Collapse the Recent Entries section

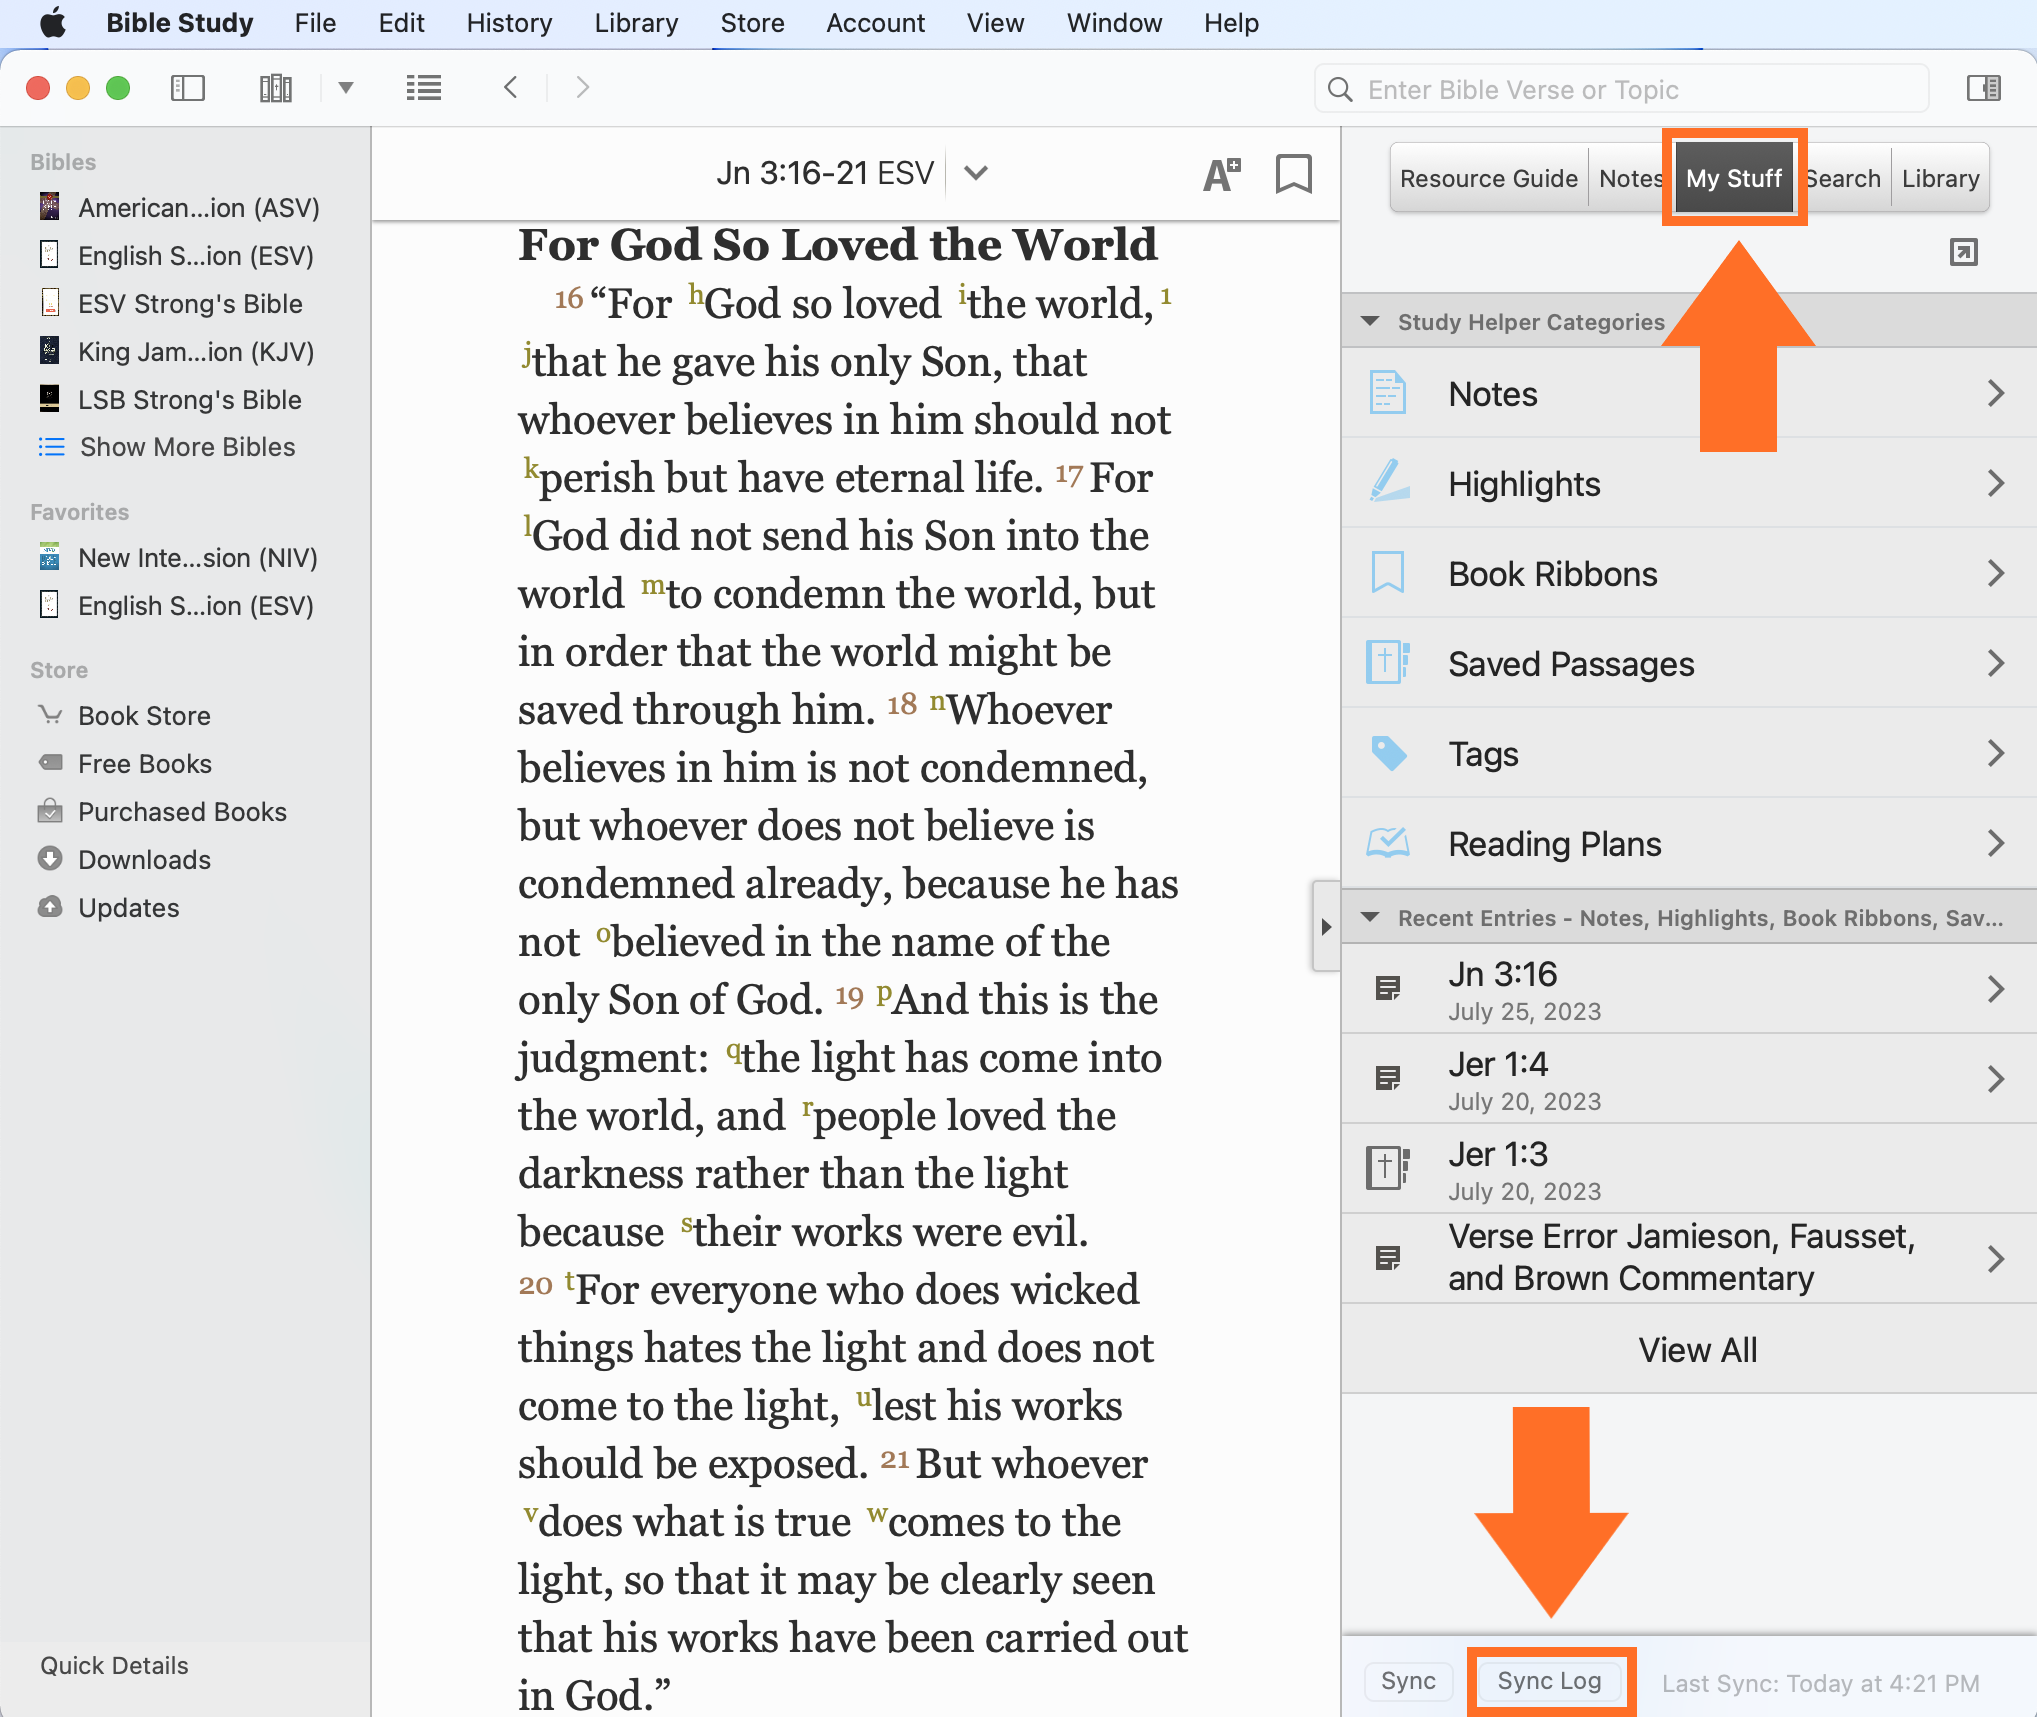[x=1371, y=918]
